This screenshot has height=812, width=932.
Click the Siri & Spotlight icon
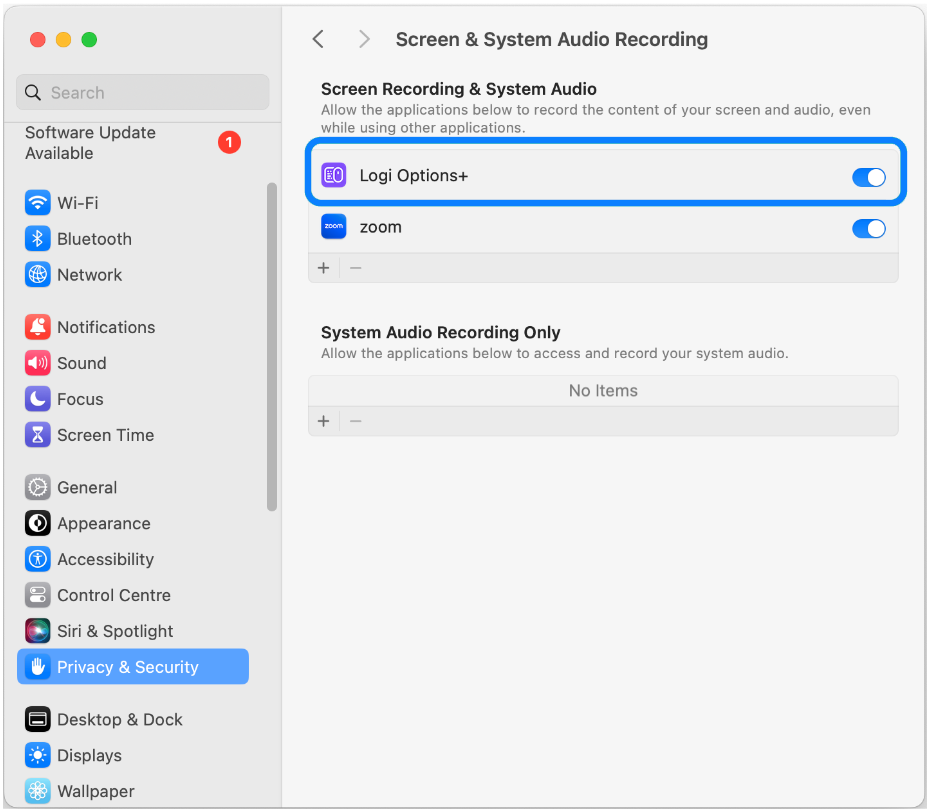(x=38, y=631)
